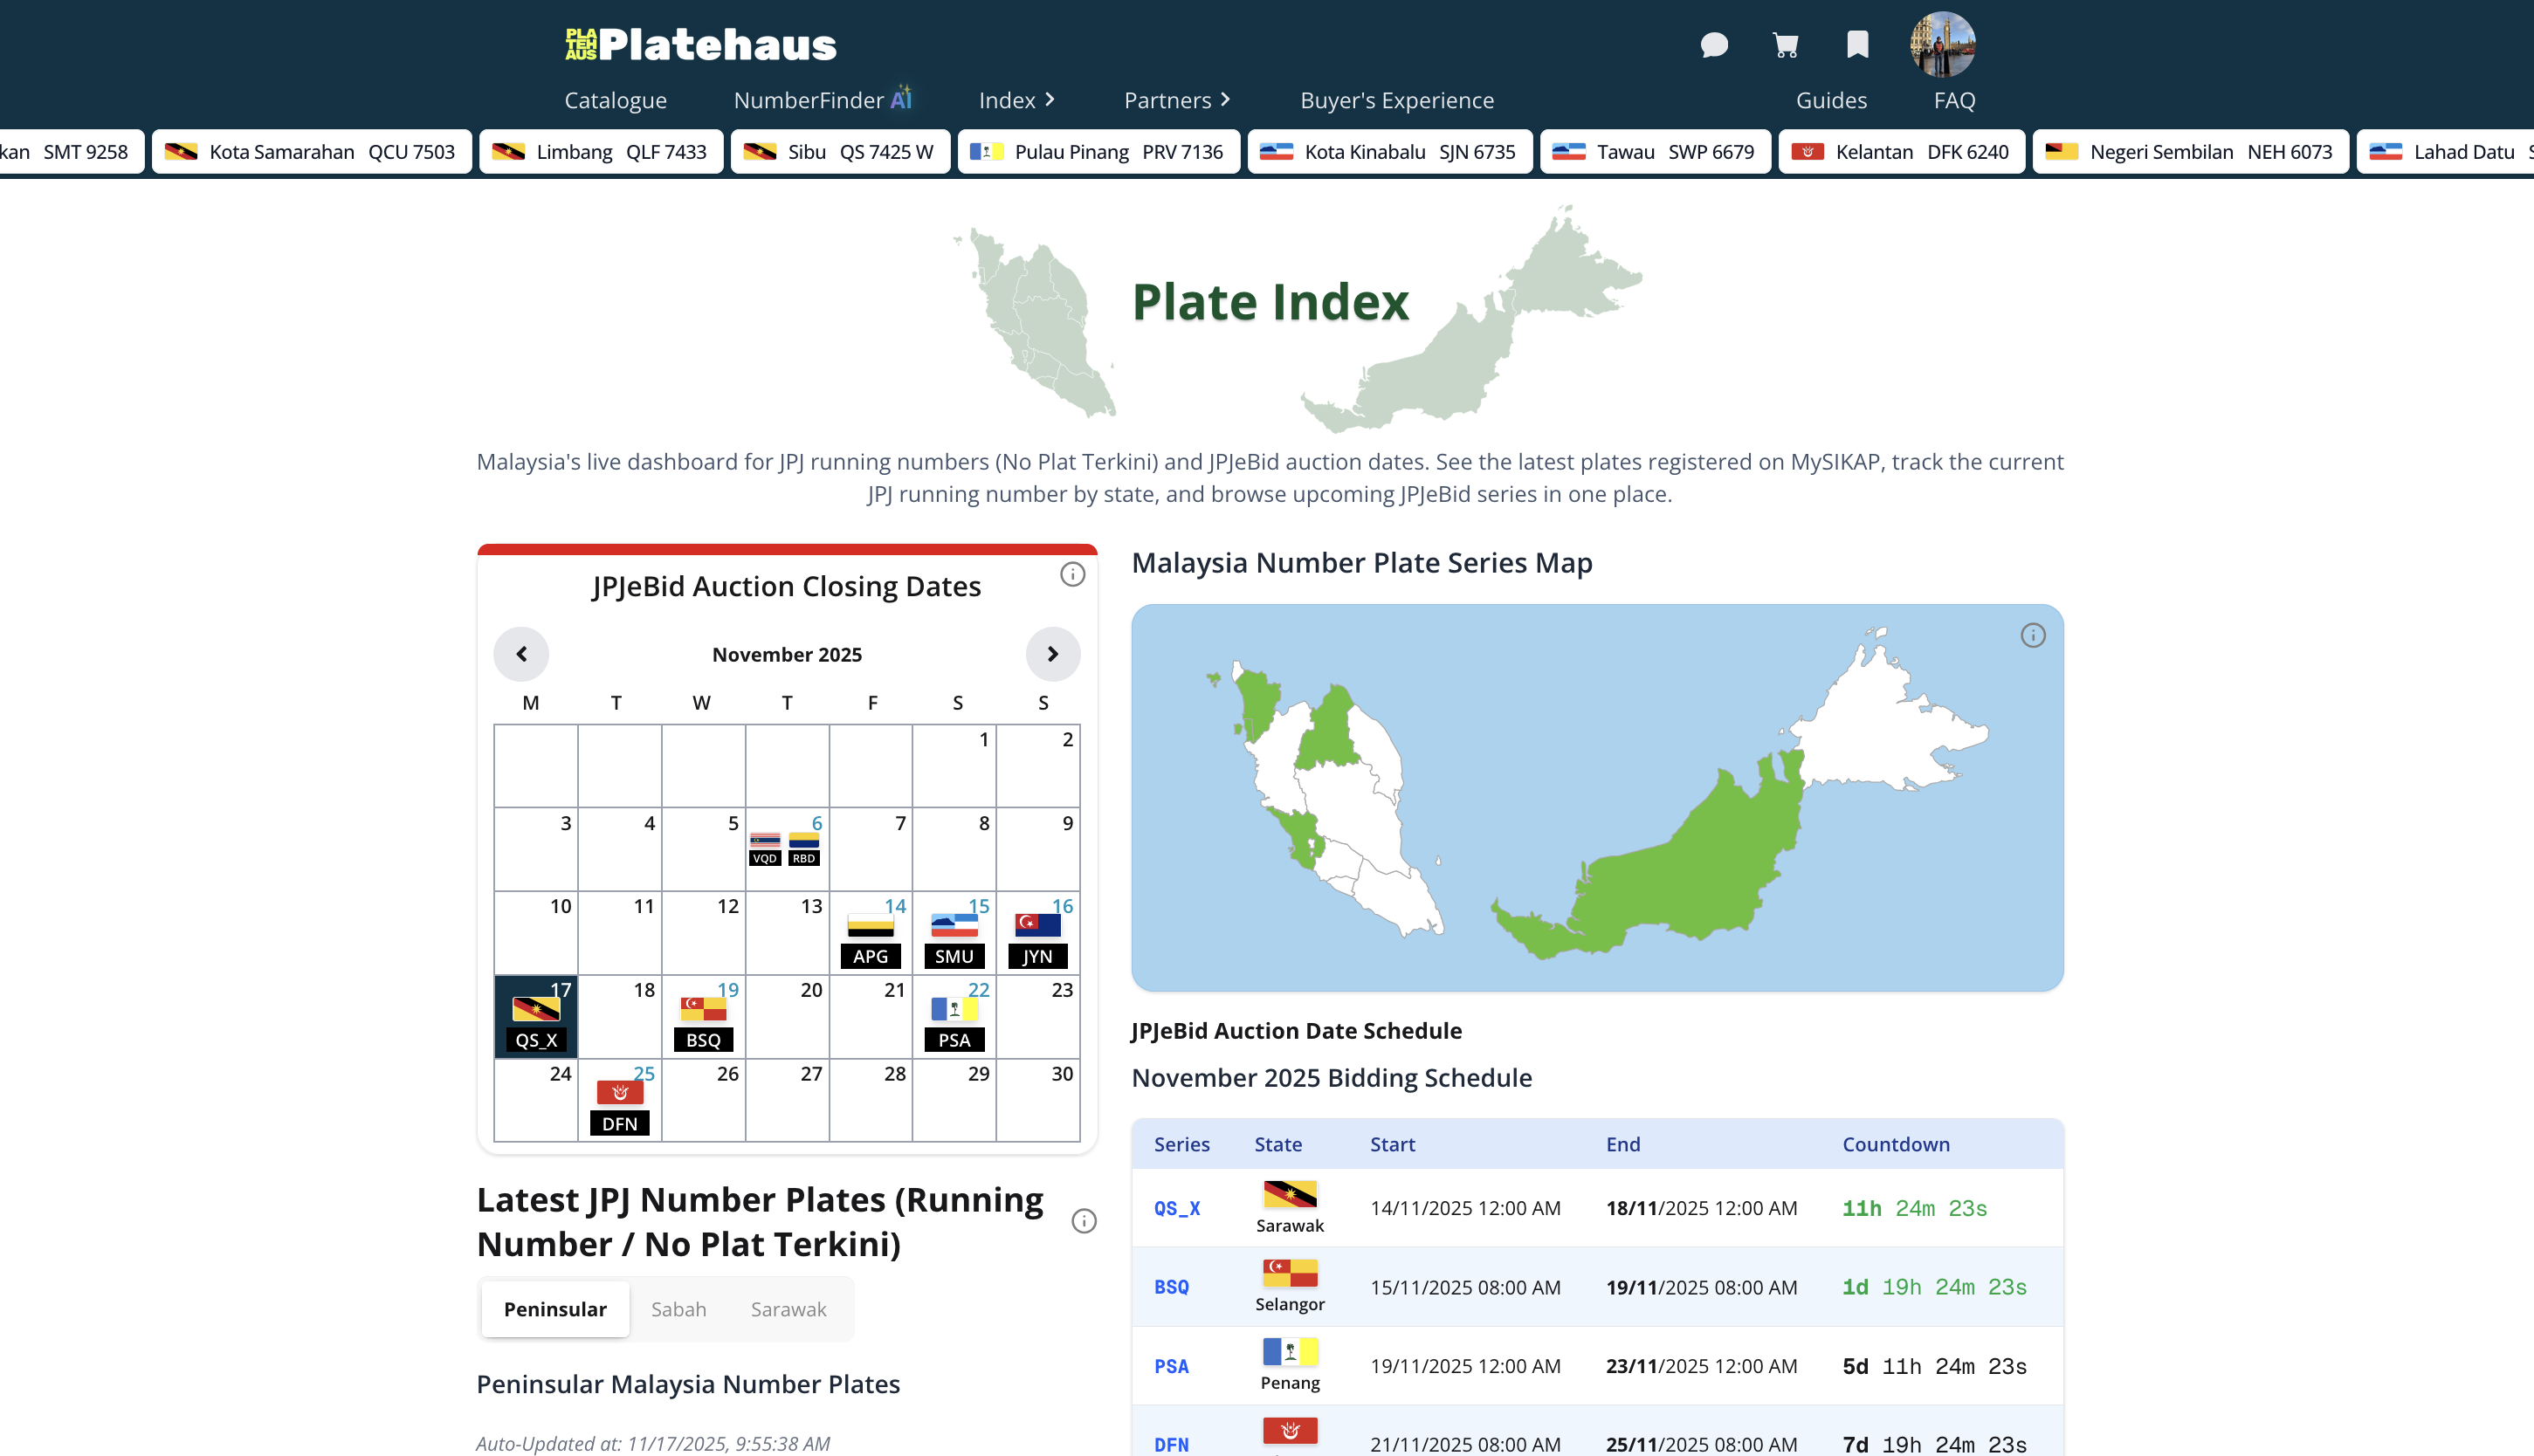Screen dimensions: 2534x1456
Task: Expand the Index navigation menu
Action: coord(1016,100)
